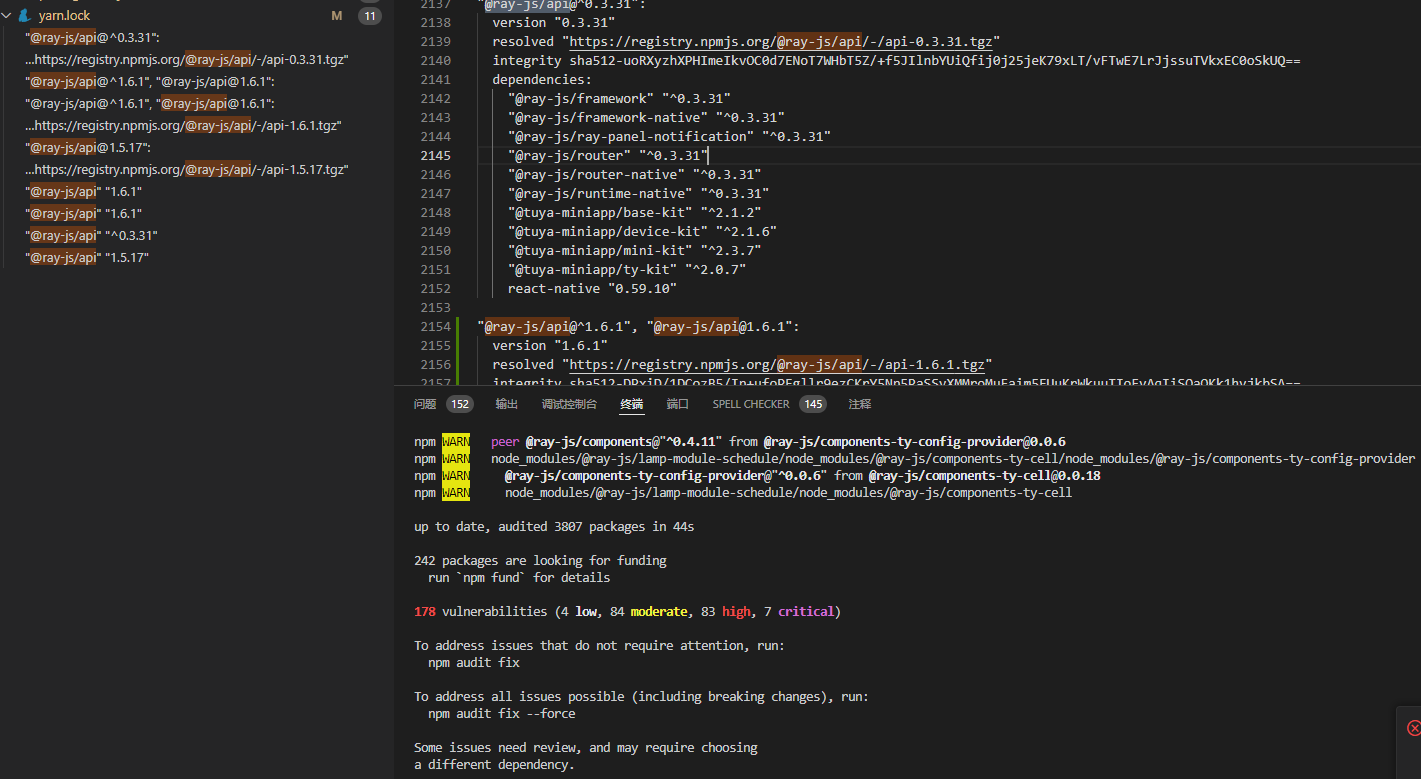Open search result URL ending api-0.3.31.tgz
This screenshot has width=1421, height=779.
(x=186, y=60)
